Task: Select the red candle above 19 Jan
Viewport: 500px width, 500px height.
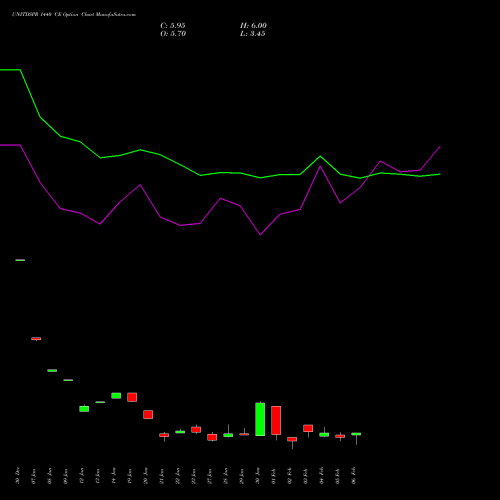Action: coord(132,397)
